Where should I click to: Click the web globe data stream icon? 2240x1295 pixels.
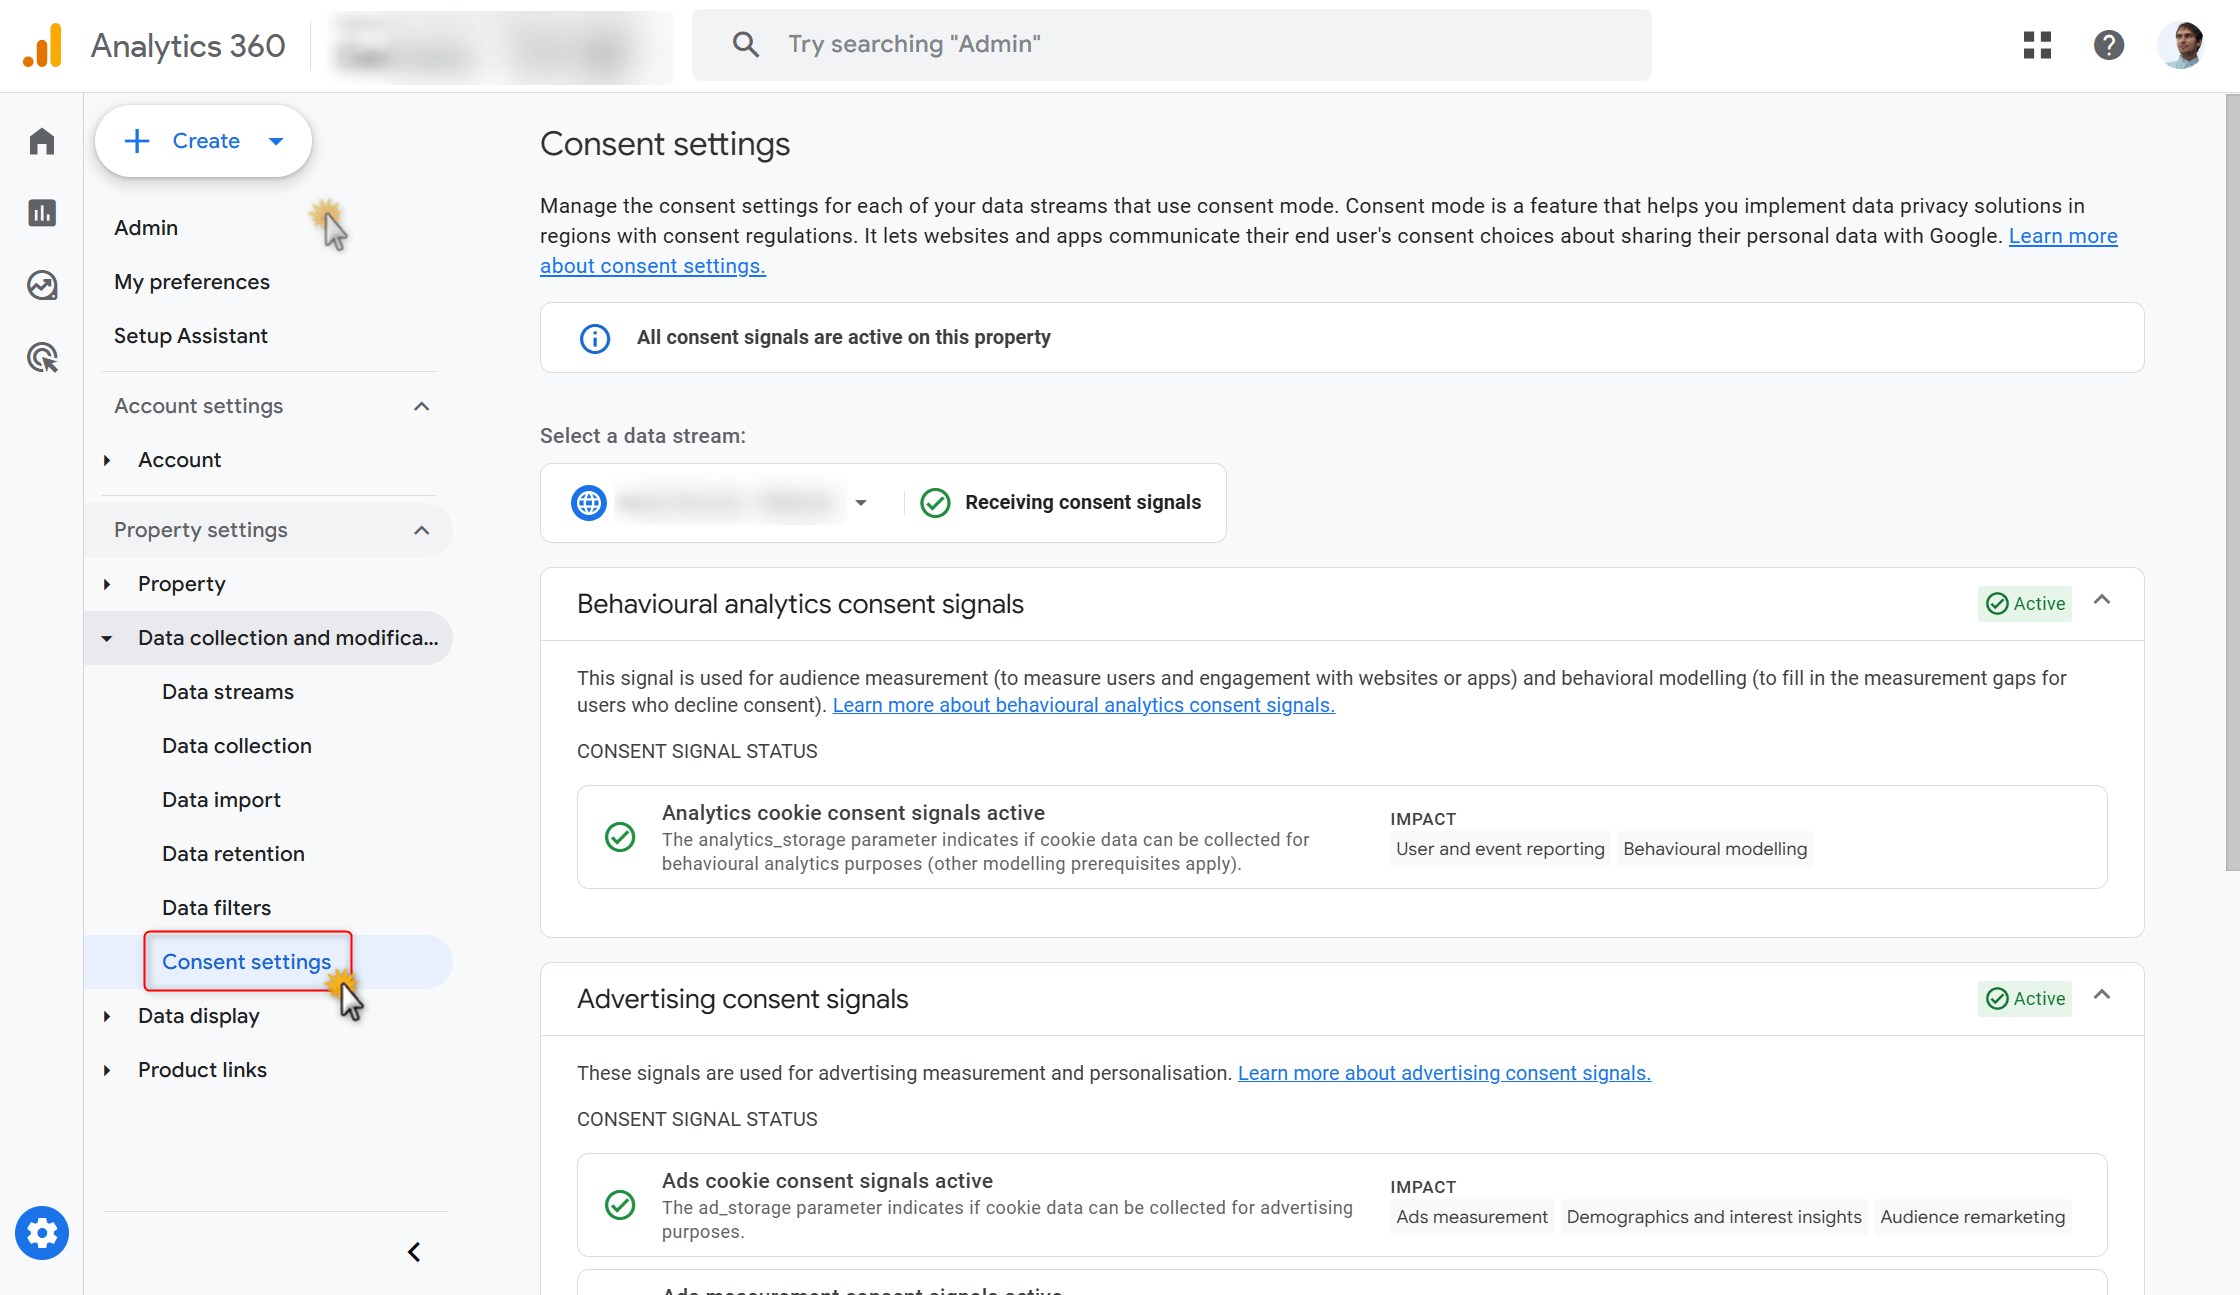[589, 503]
